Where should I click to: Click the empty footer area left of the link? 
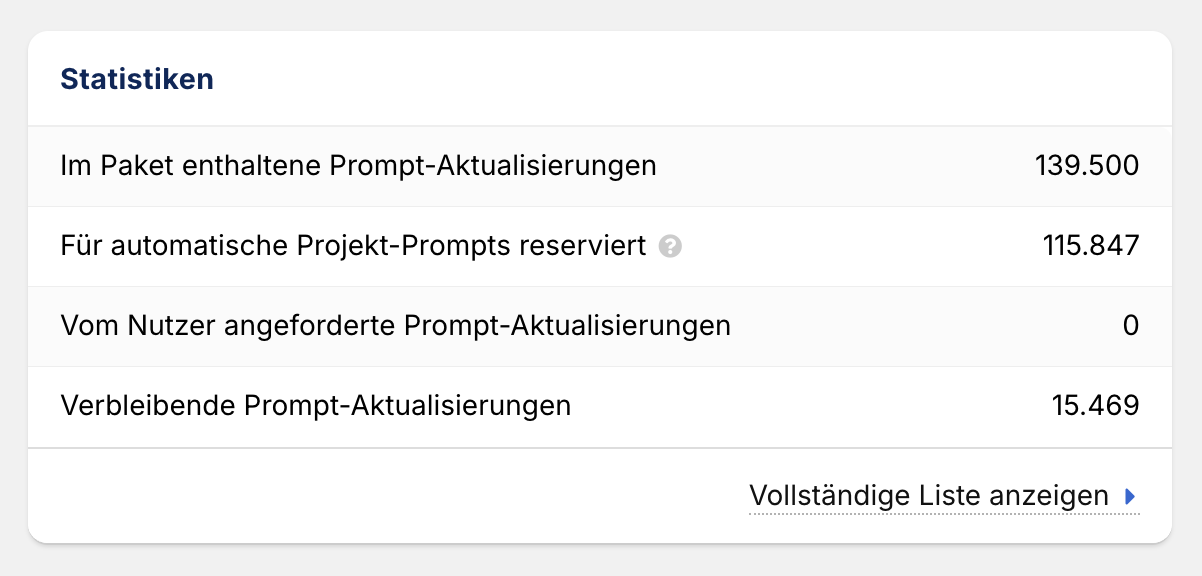[380, 496]
